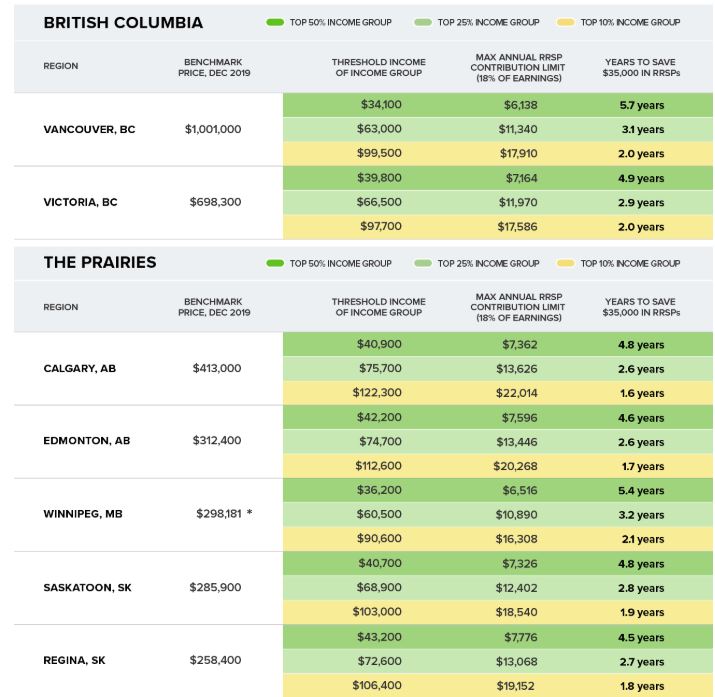715x697 pixels.
Task: Click Winnipeg $10,890 contribution limit cell
Action: (x=516, y=515)
